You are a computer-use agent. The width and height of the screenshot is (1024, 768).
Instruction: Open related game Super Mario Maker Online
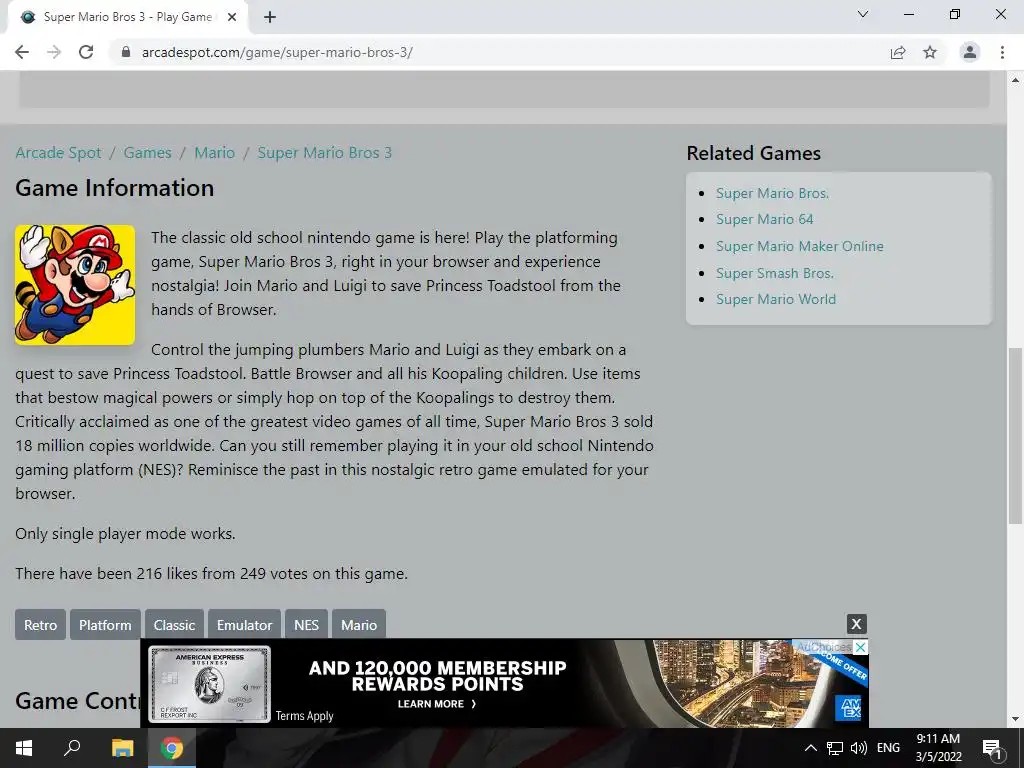coord(800,246)
